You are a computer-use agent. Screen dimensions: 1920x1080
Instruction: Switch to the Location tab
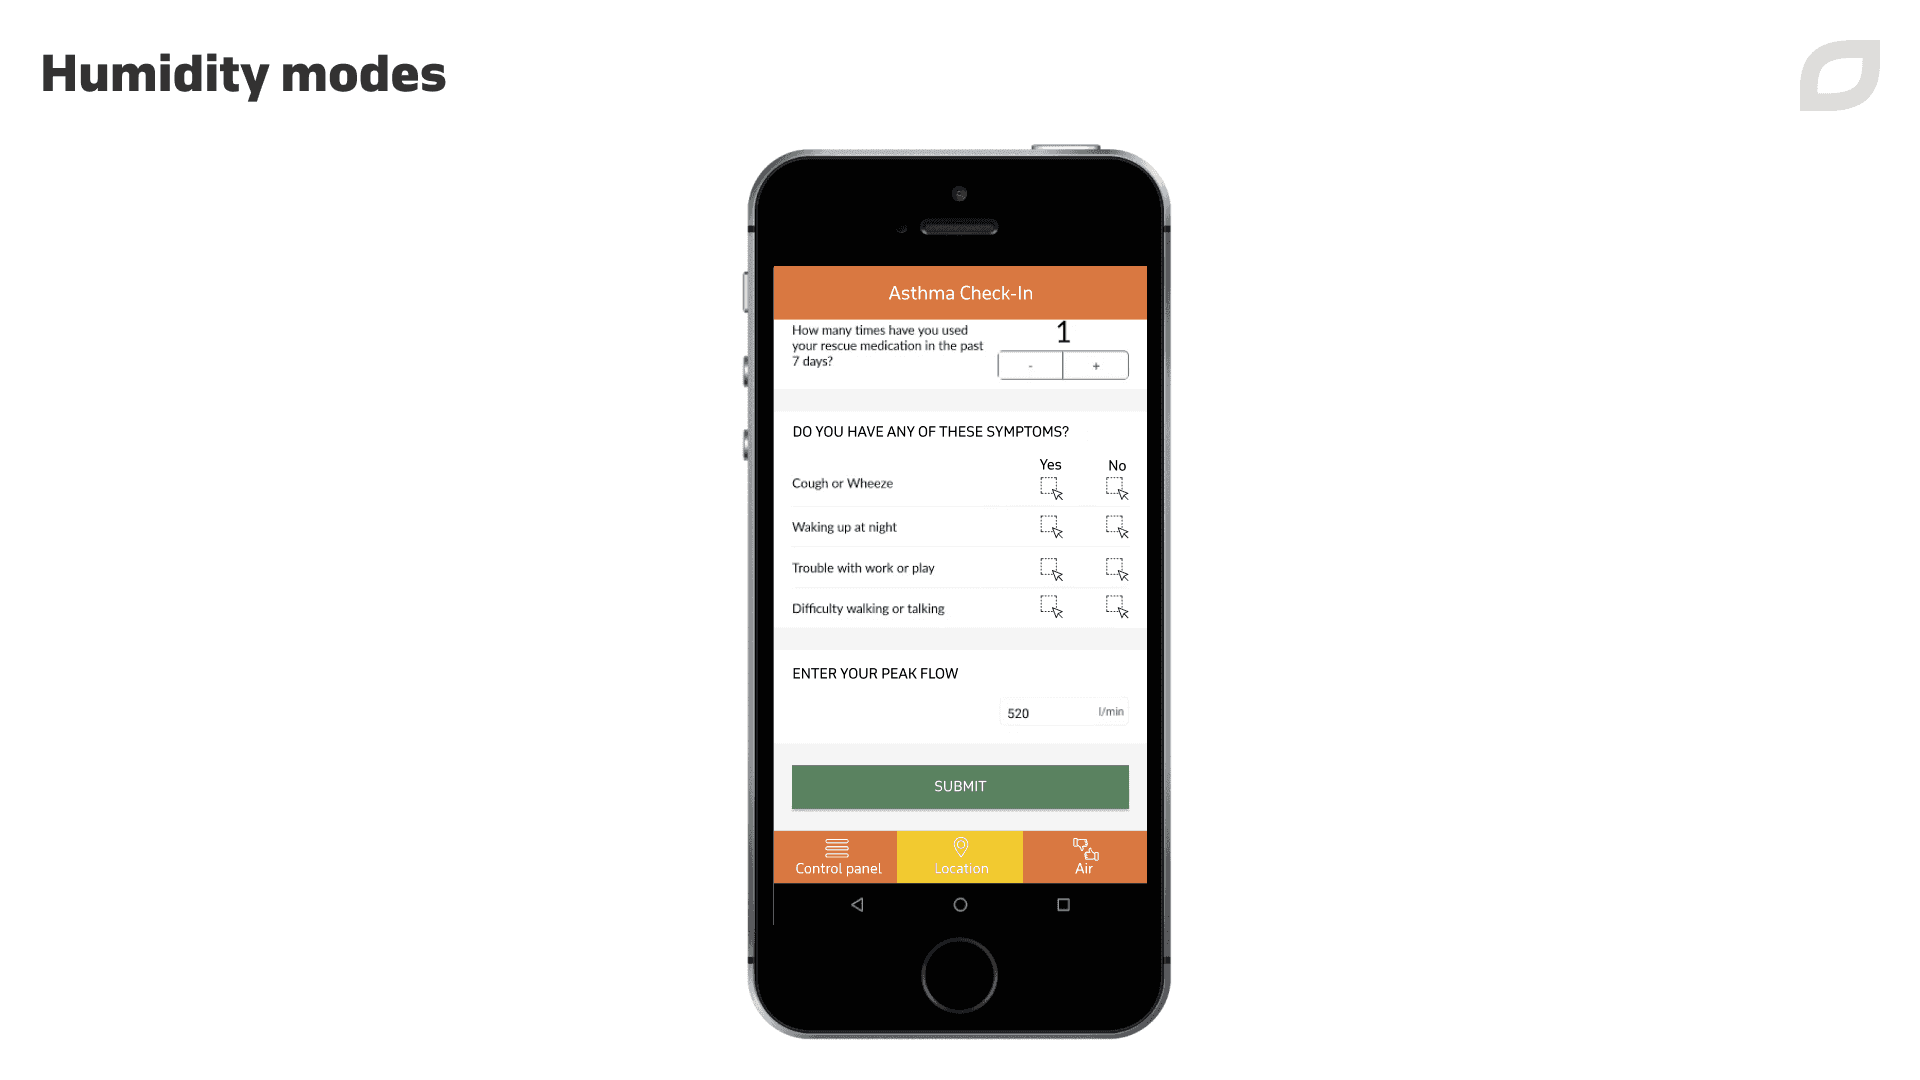tap(960, 856)
